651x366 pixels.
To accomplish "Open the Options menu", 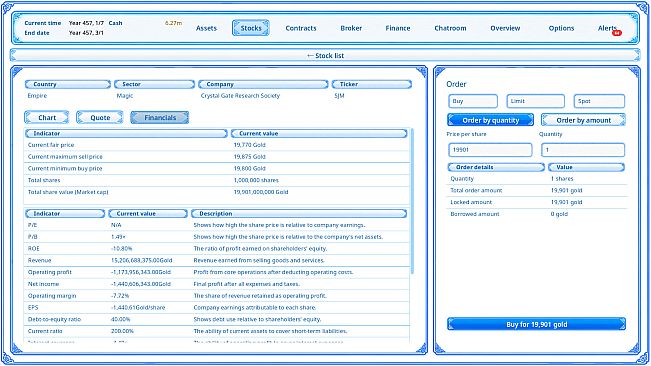I will pyautogui.click(x=561, y=28).
